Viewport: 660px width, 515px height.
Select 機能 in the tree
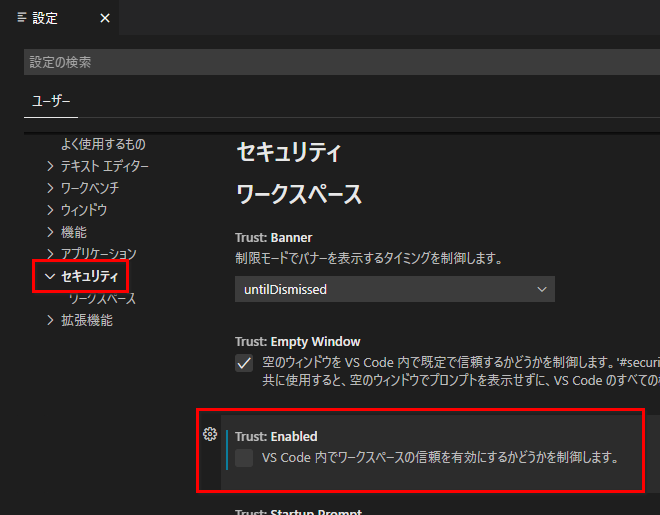[x=74, y=232]
